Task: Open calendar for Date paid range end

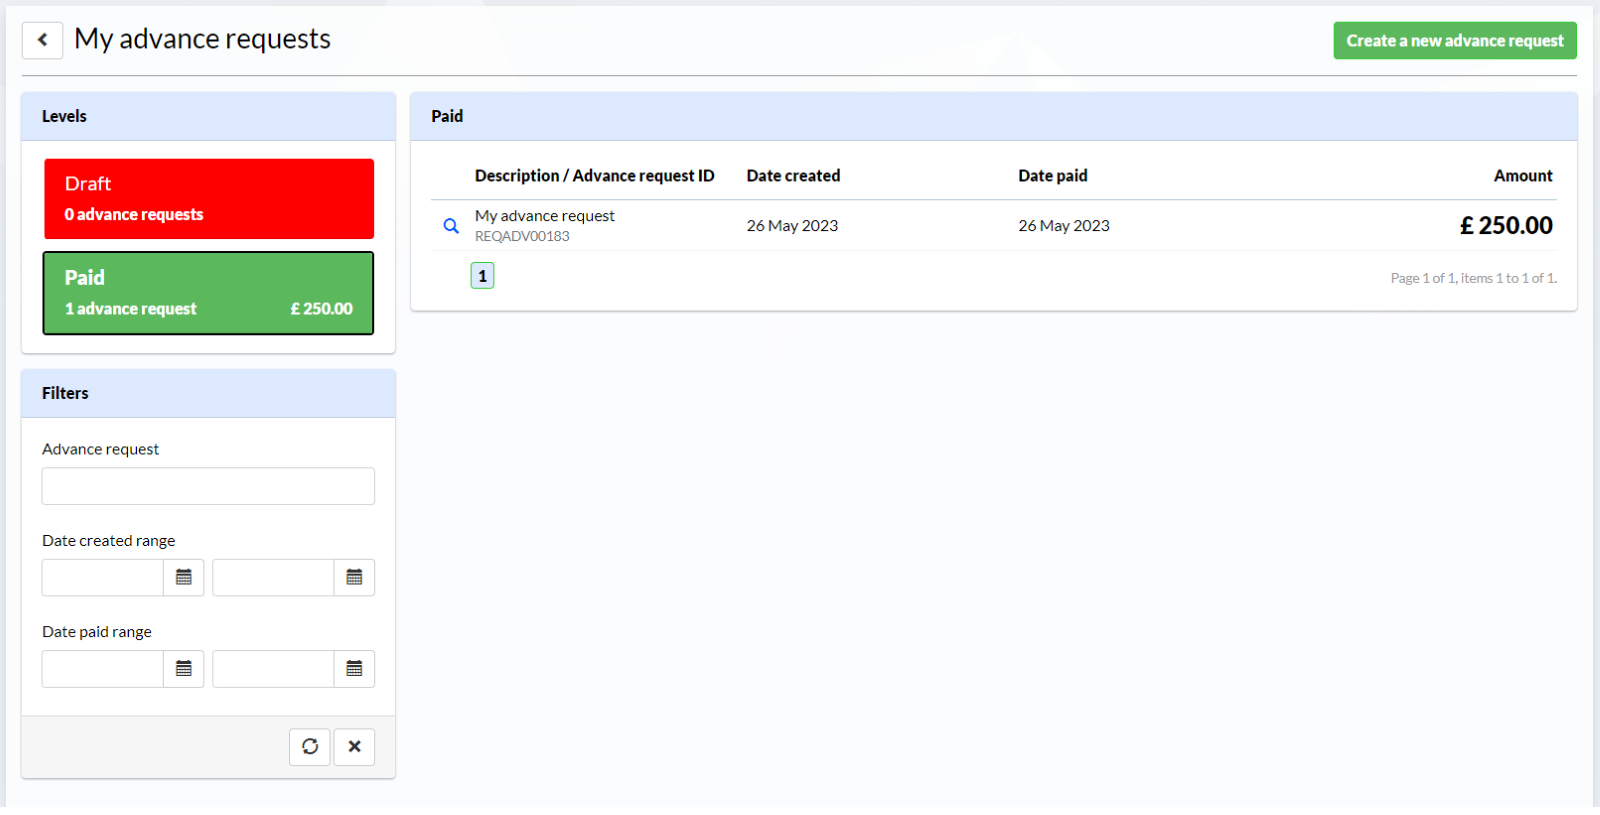Action: [354, 669]
